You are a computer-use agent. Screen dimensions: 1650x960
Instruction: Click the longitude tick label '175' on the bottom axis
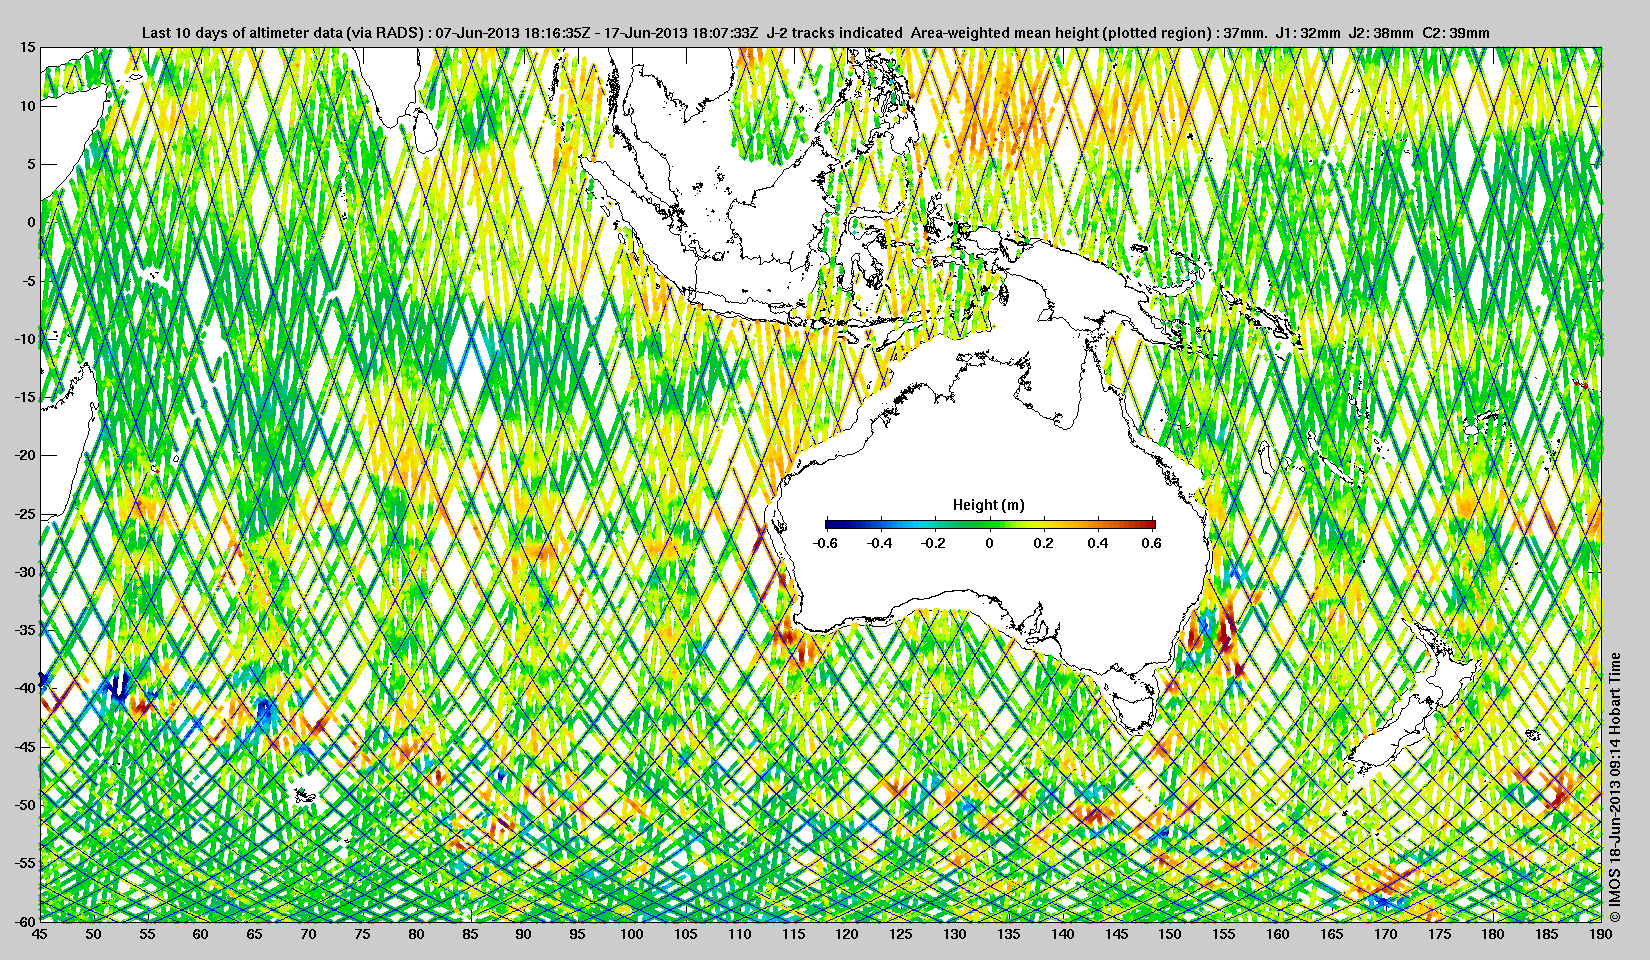pos(1439,934)
